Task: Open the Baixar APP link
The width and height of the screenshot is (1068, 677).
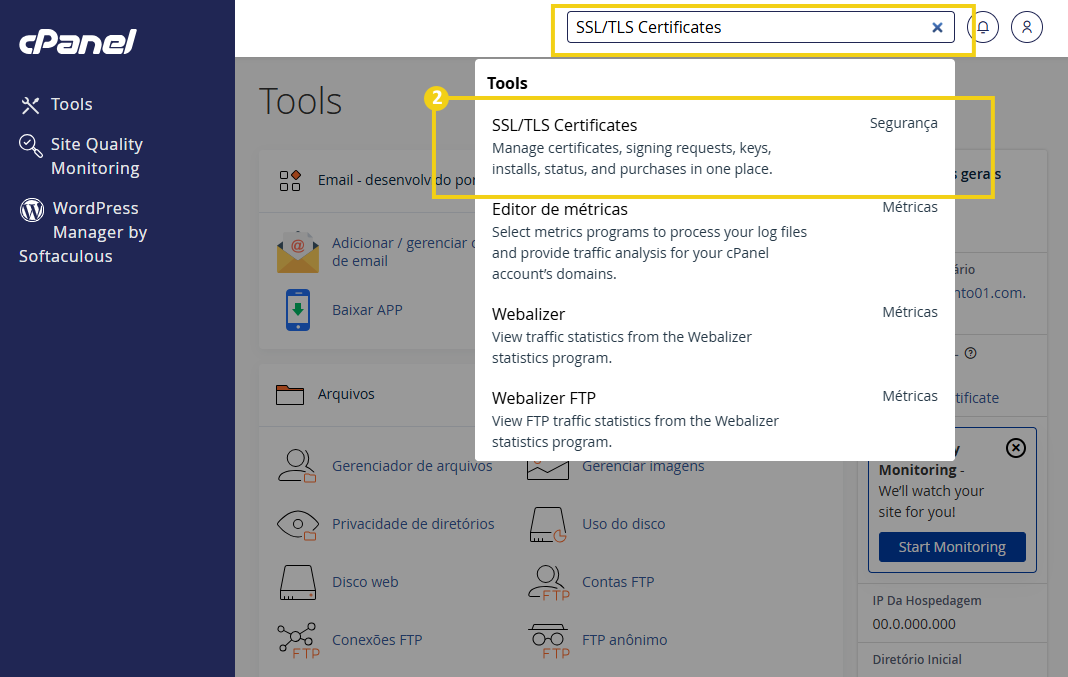Action: [367, 310]
